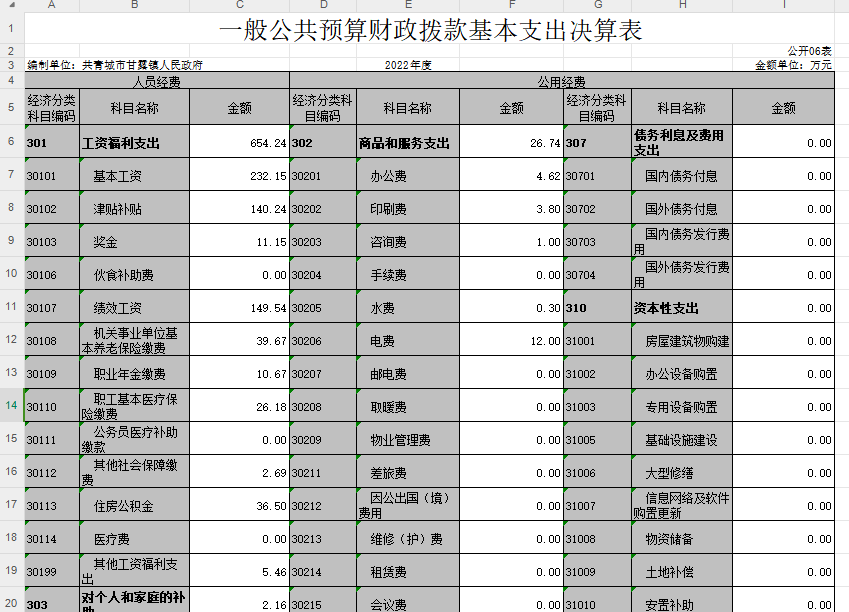This screenshot has width=849, height=612.
Task: Click the select-all corner of the grid
Action: (x=10, y=5)
